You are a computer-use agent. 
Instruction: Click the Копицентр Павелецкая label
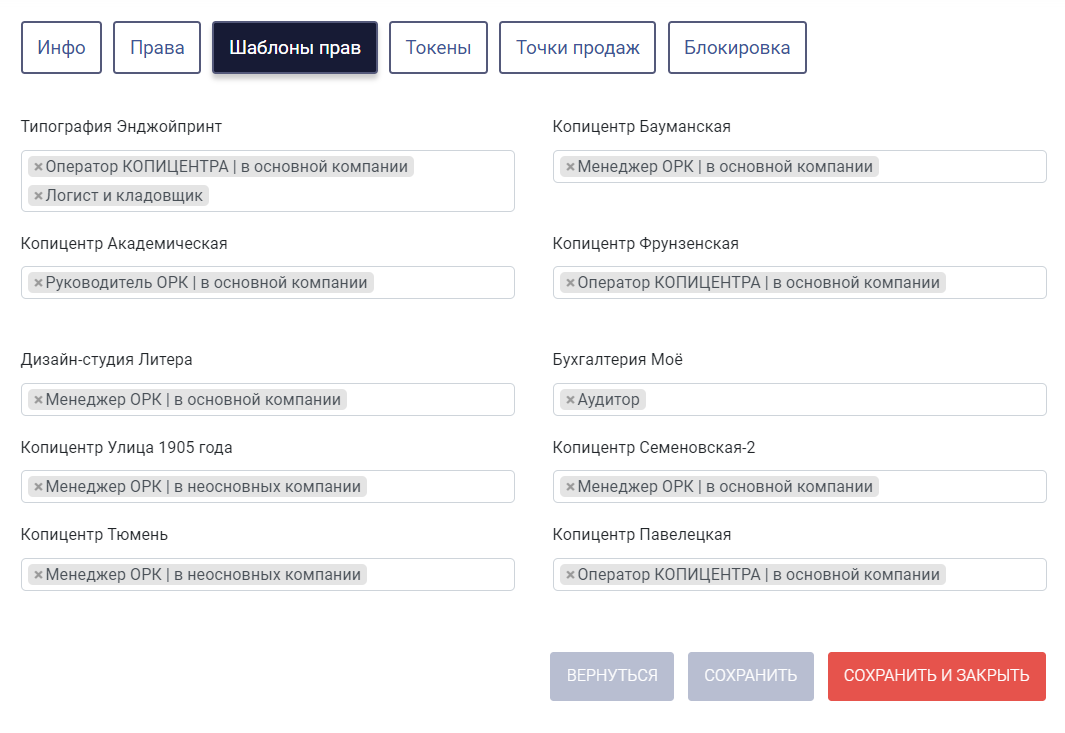click(642, 535)
